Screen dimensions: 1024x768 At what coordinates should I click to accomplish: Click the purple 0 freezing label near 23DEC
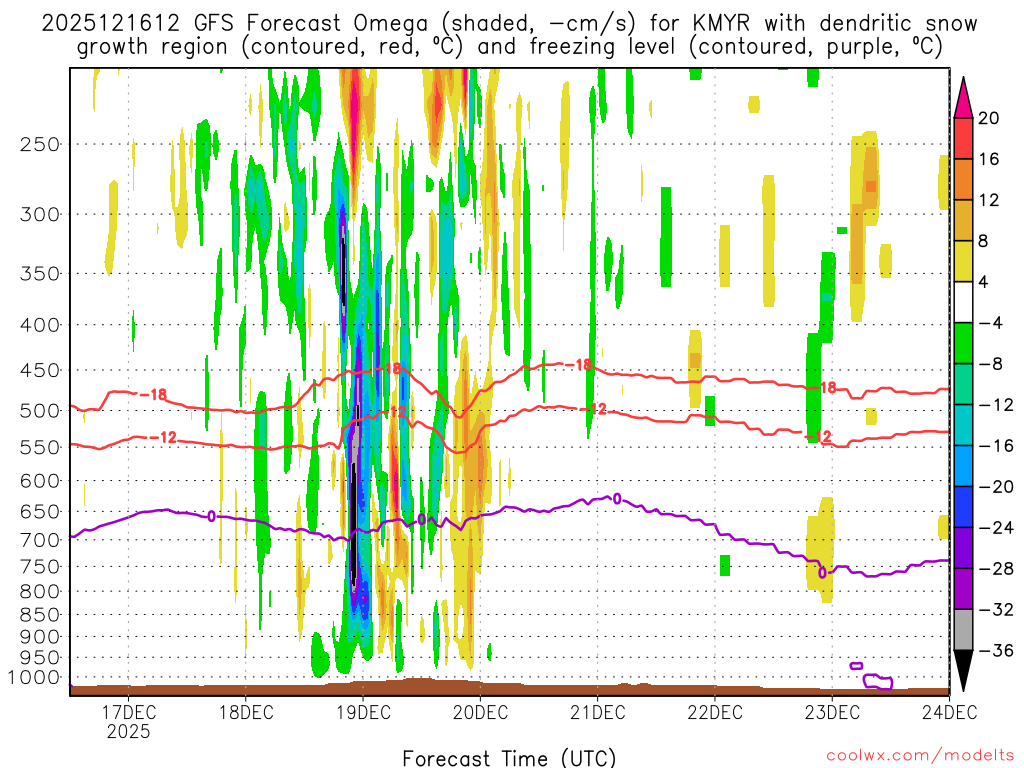[822, 573]
